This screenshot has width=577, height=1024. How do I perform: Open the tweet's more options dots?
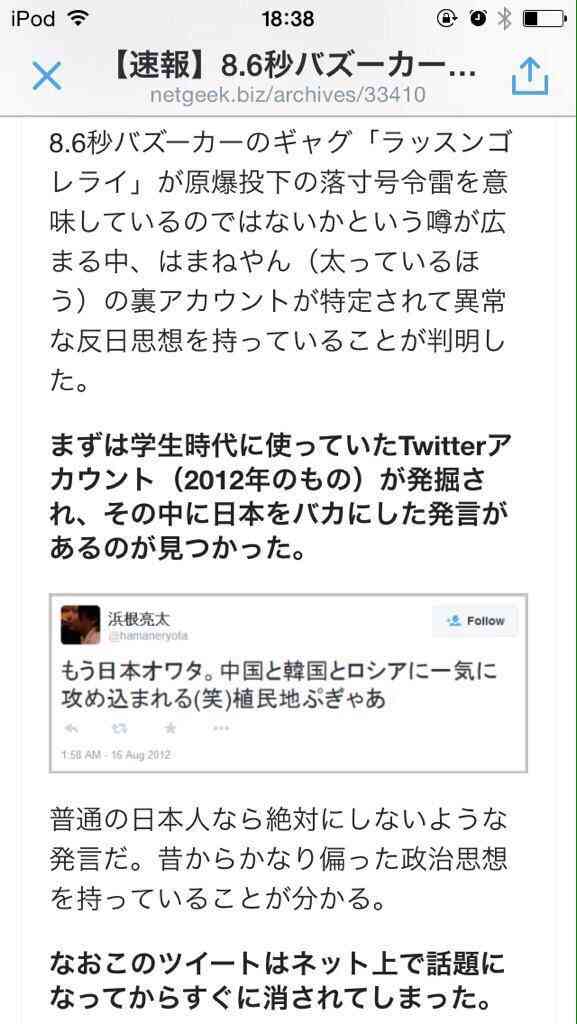pos(221,728)
